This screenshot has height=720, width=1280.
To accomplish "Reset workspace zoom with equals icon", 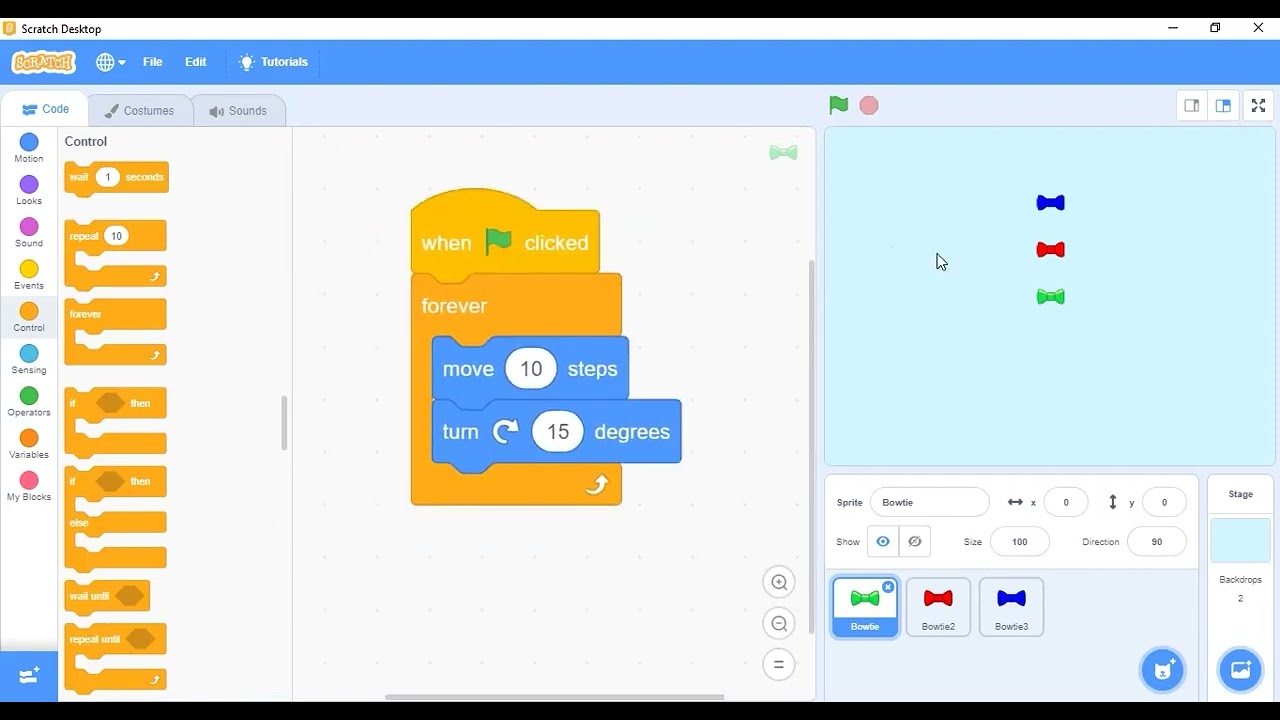I will (778, 665).
